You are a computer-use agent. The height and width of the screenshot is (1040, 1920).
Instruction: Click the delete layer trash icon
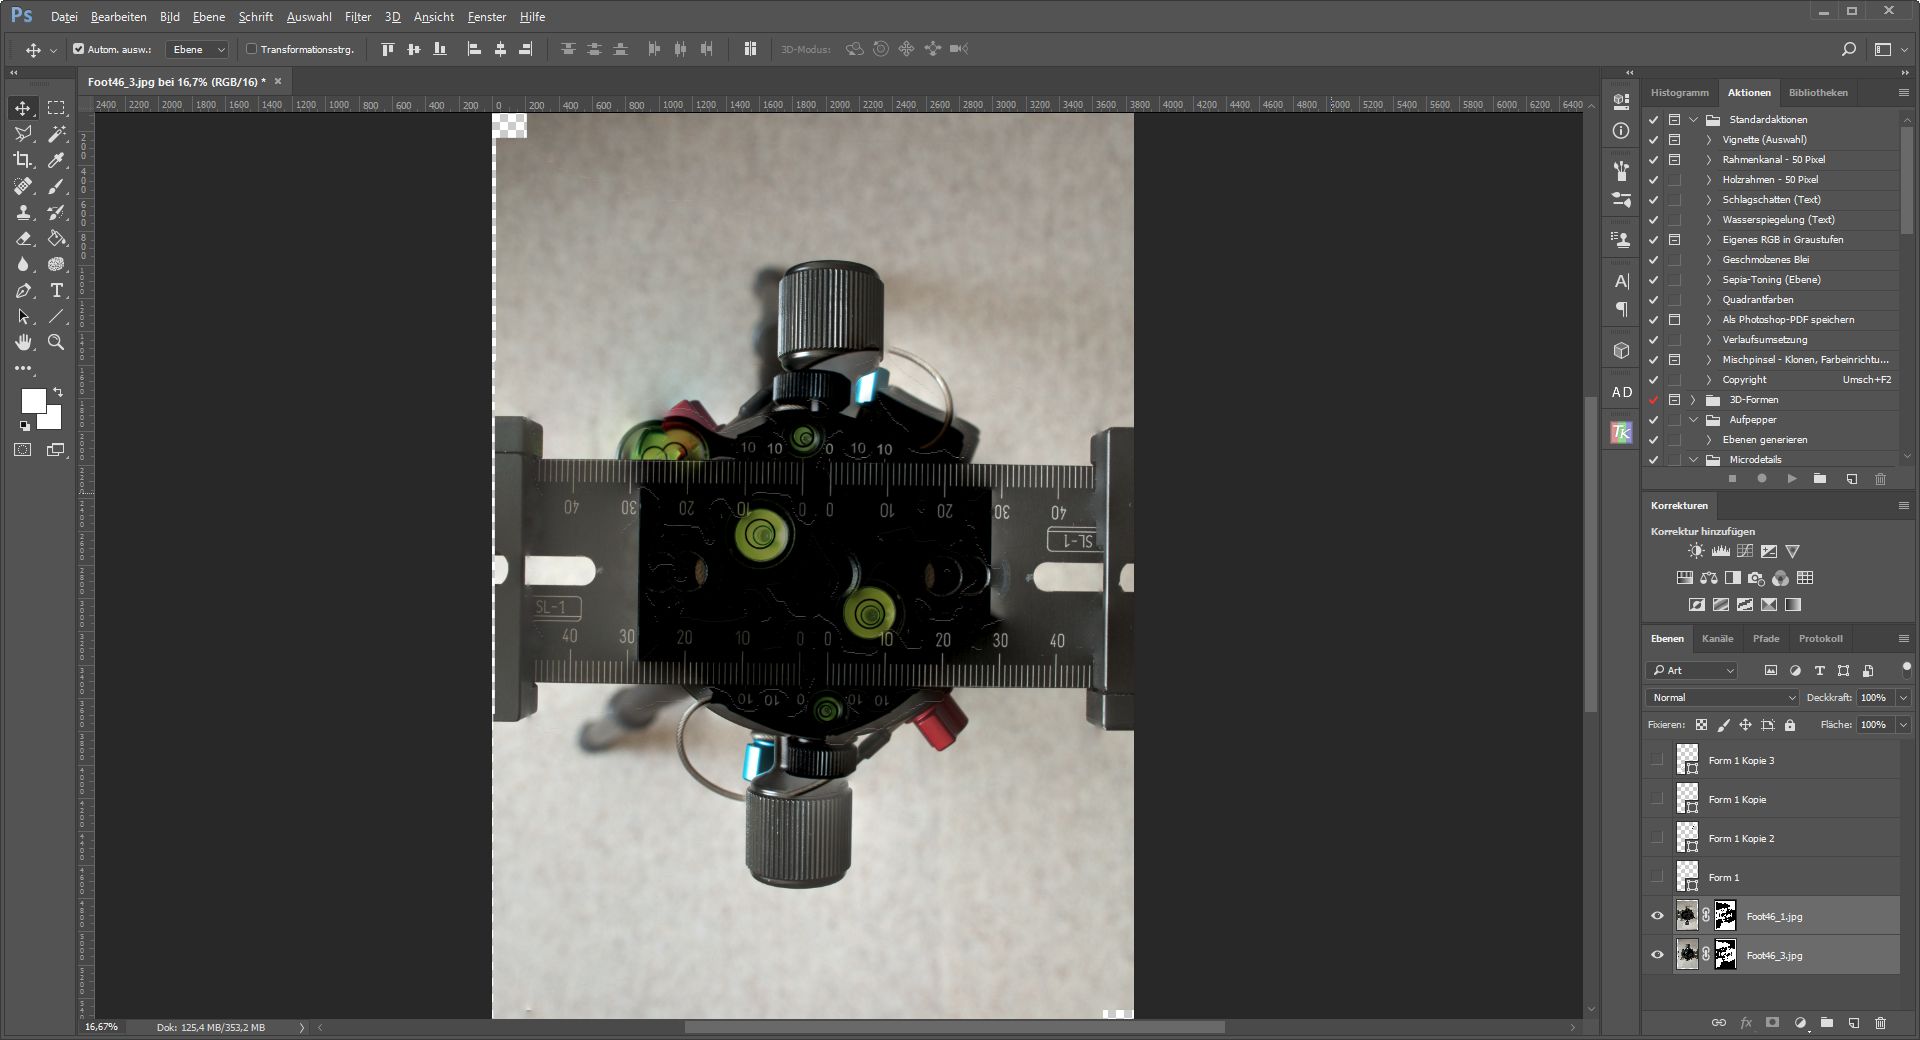coord(1880,1023)
